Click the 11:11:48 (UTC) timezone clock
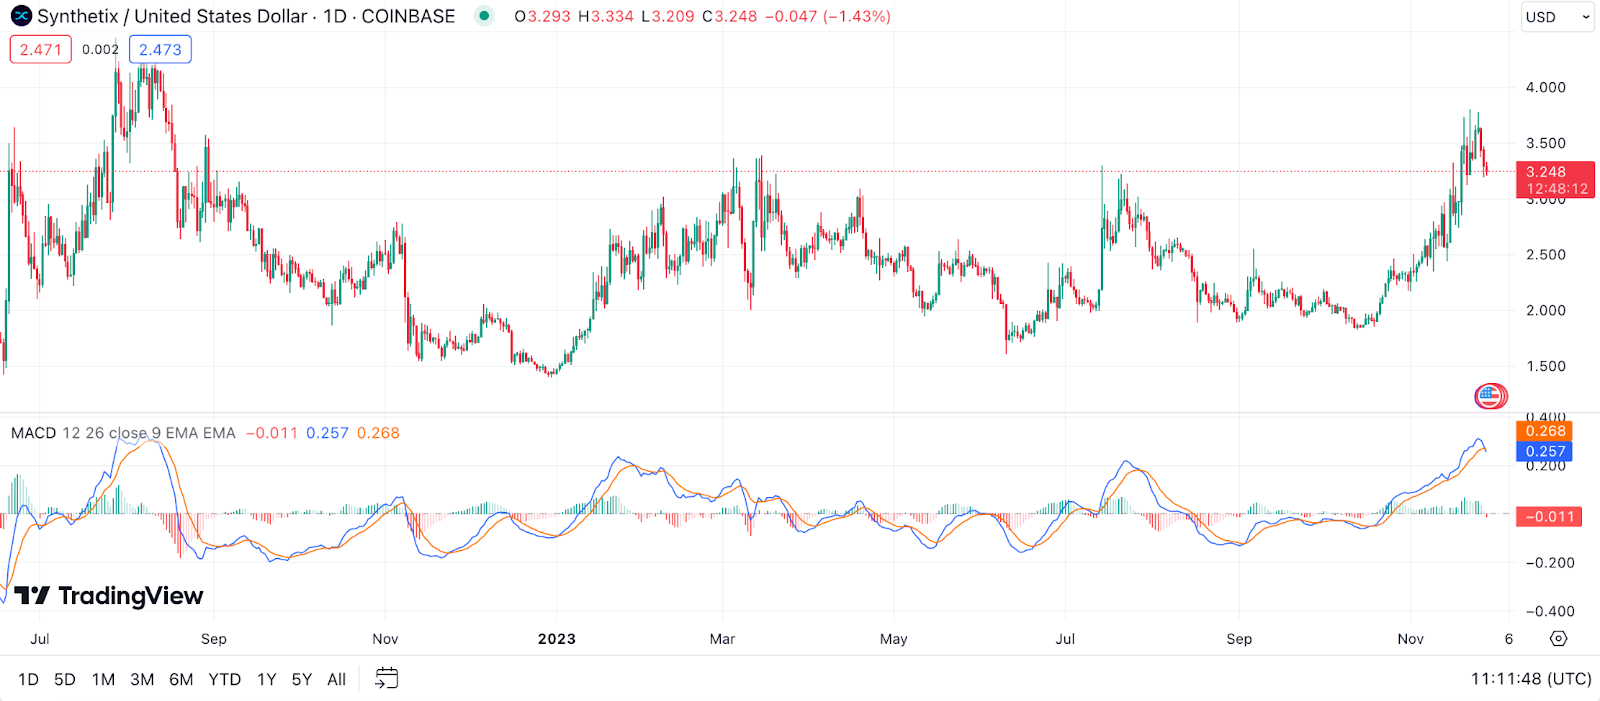Viewport: 1600px width, 701px height. (x=1531, y=679)
